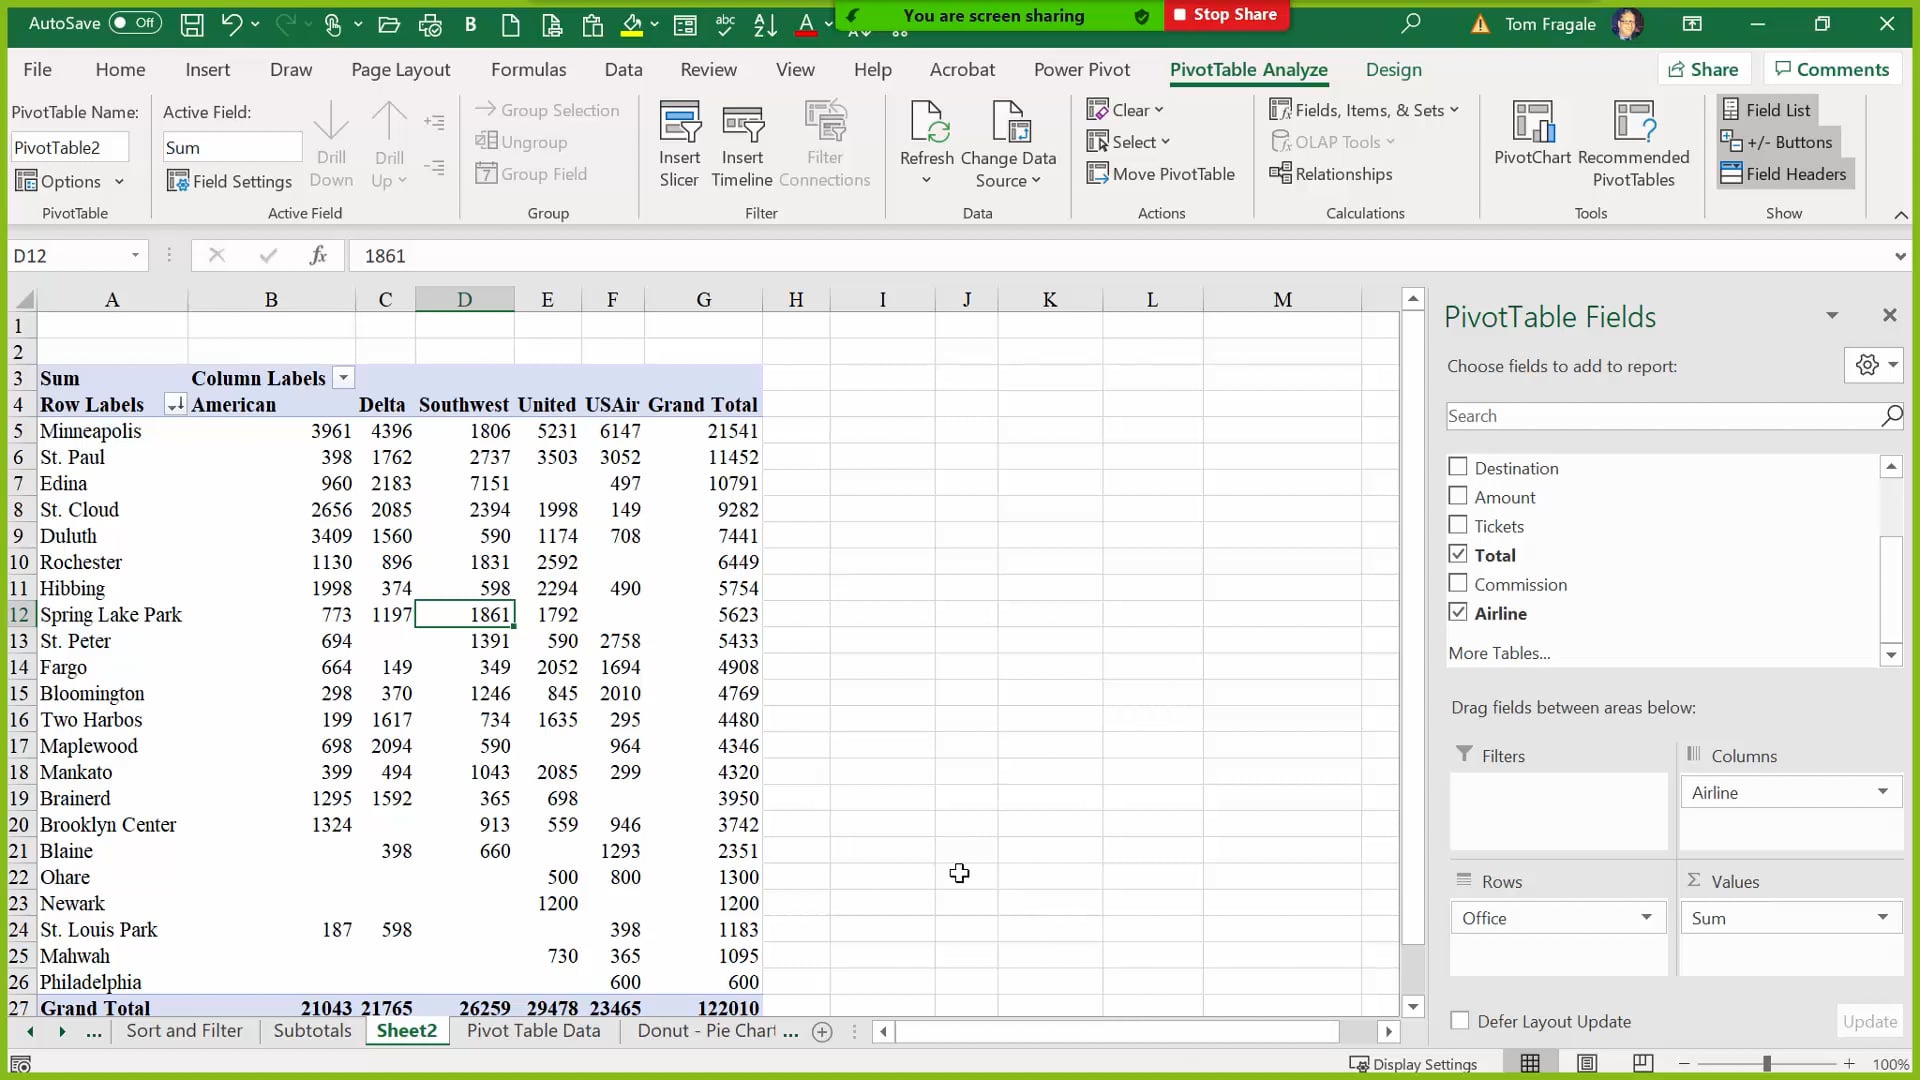
Task: Click the Stop Share button
Action: click(x=1226, y=15)
